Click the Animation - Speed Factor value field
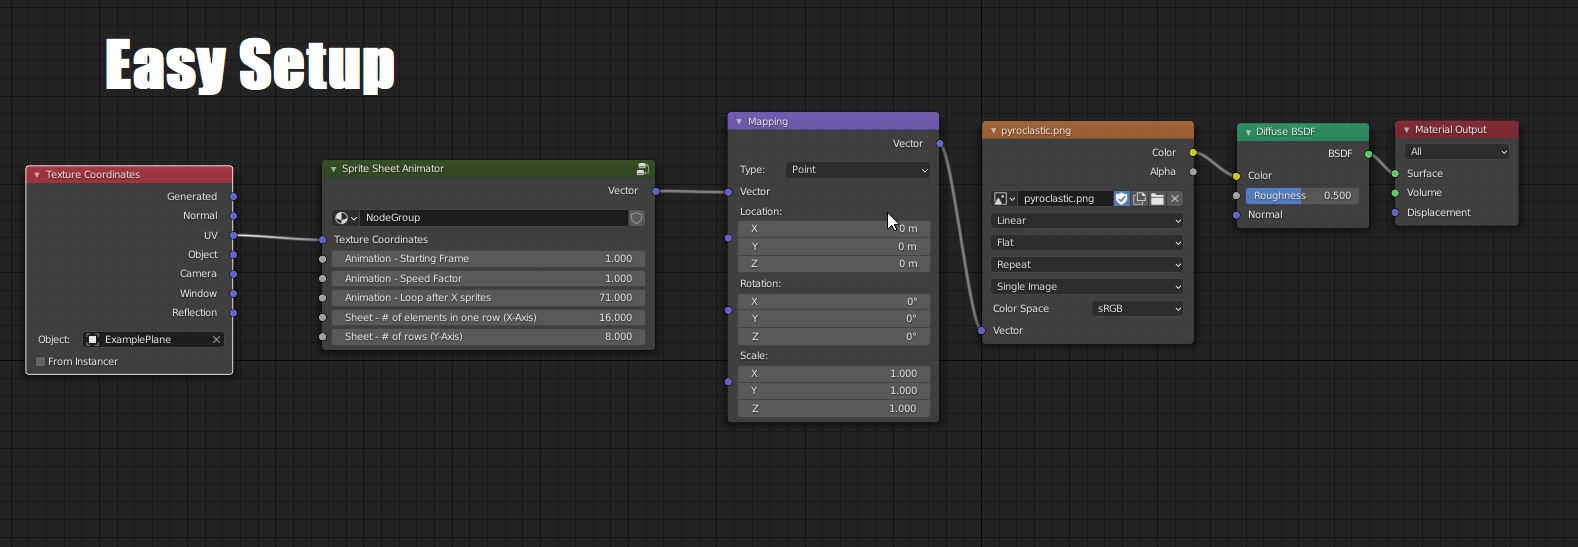The image size is (1578, 547). point(488,279)
